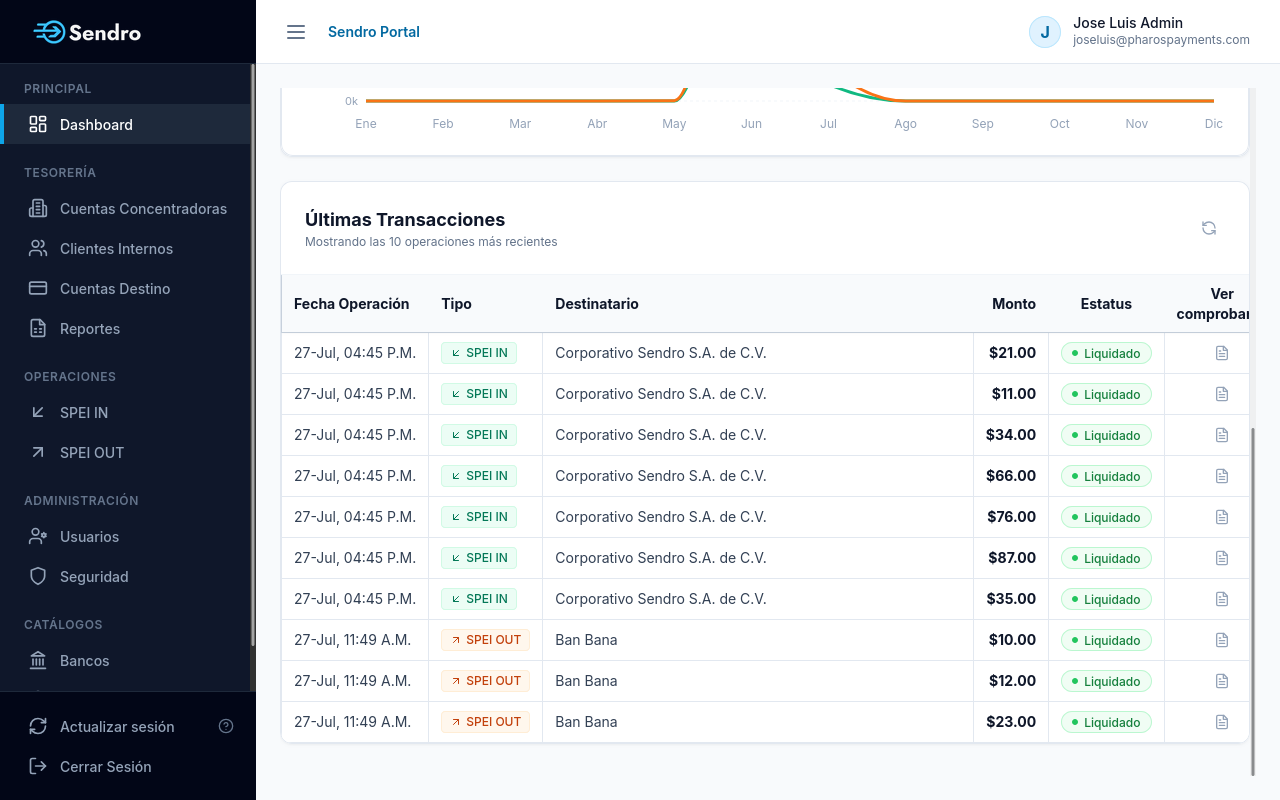Click the SPEI OUT arrow icon in sidebar
The image size is (1280, 800).
pyautogui.click(x=38, y=452)
